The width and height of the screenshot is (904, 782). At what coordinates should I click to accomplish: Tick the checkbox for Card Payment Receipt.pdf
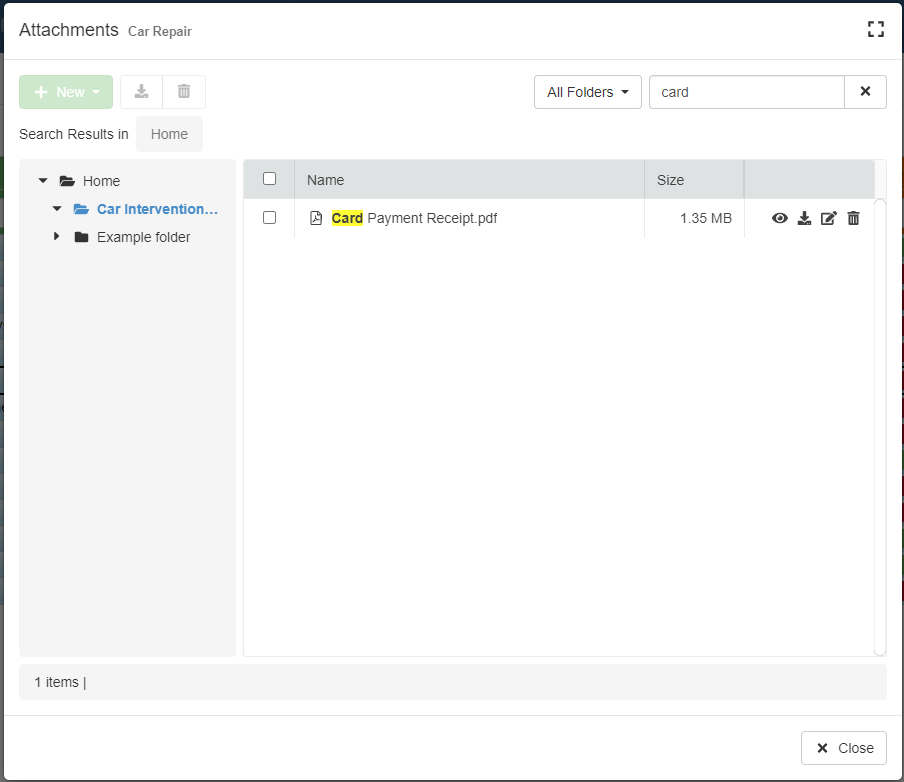point(269,218)
